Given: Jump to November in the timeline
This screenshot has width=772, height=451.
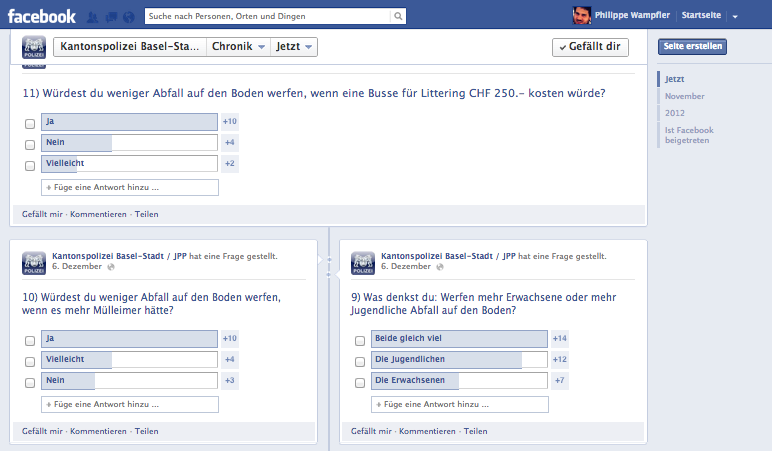Looking at the screenshot, I should coord(678,96).
